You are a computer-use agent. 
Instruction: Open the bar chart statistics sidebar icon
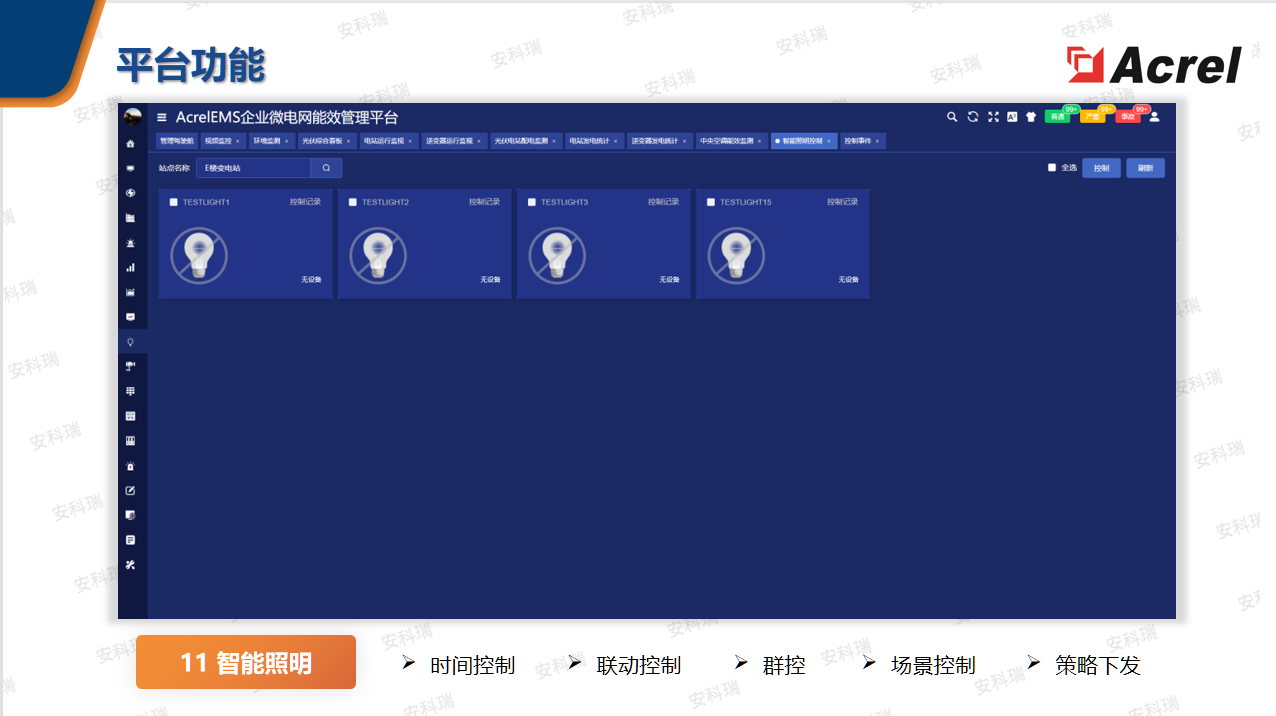[130, 268]
